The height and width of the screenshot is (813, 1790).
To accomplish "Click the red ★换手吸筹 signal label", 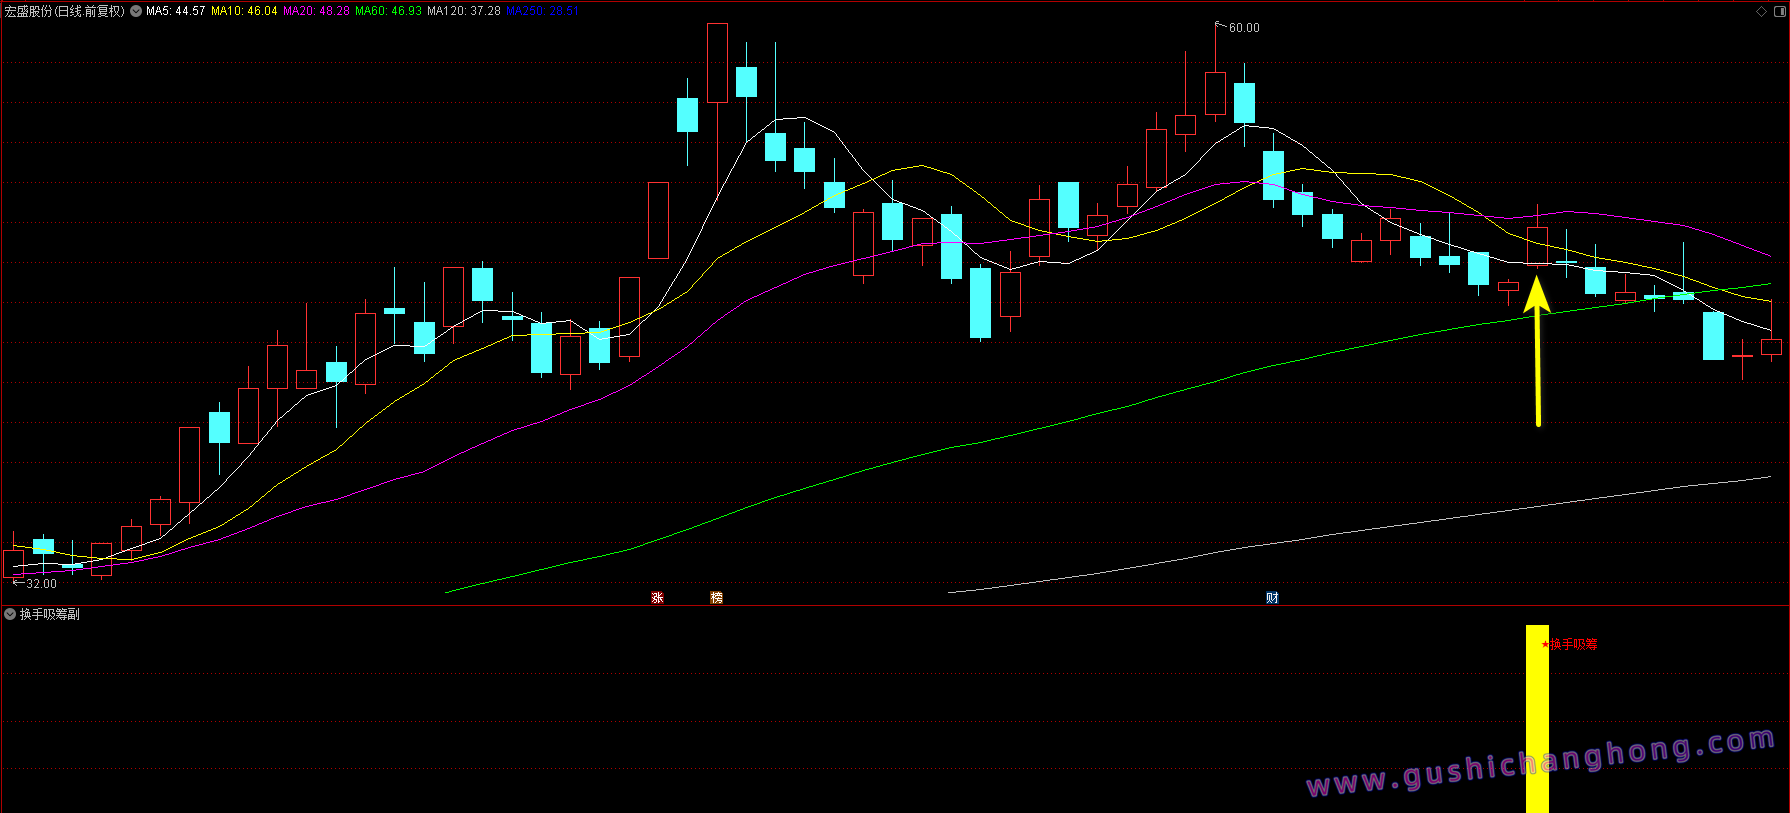I will tap(1570, 644).
